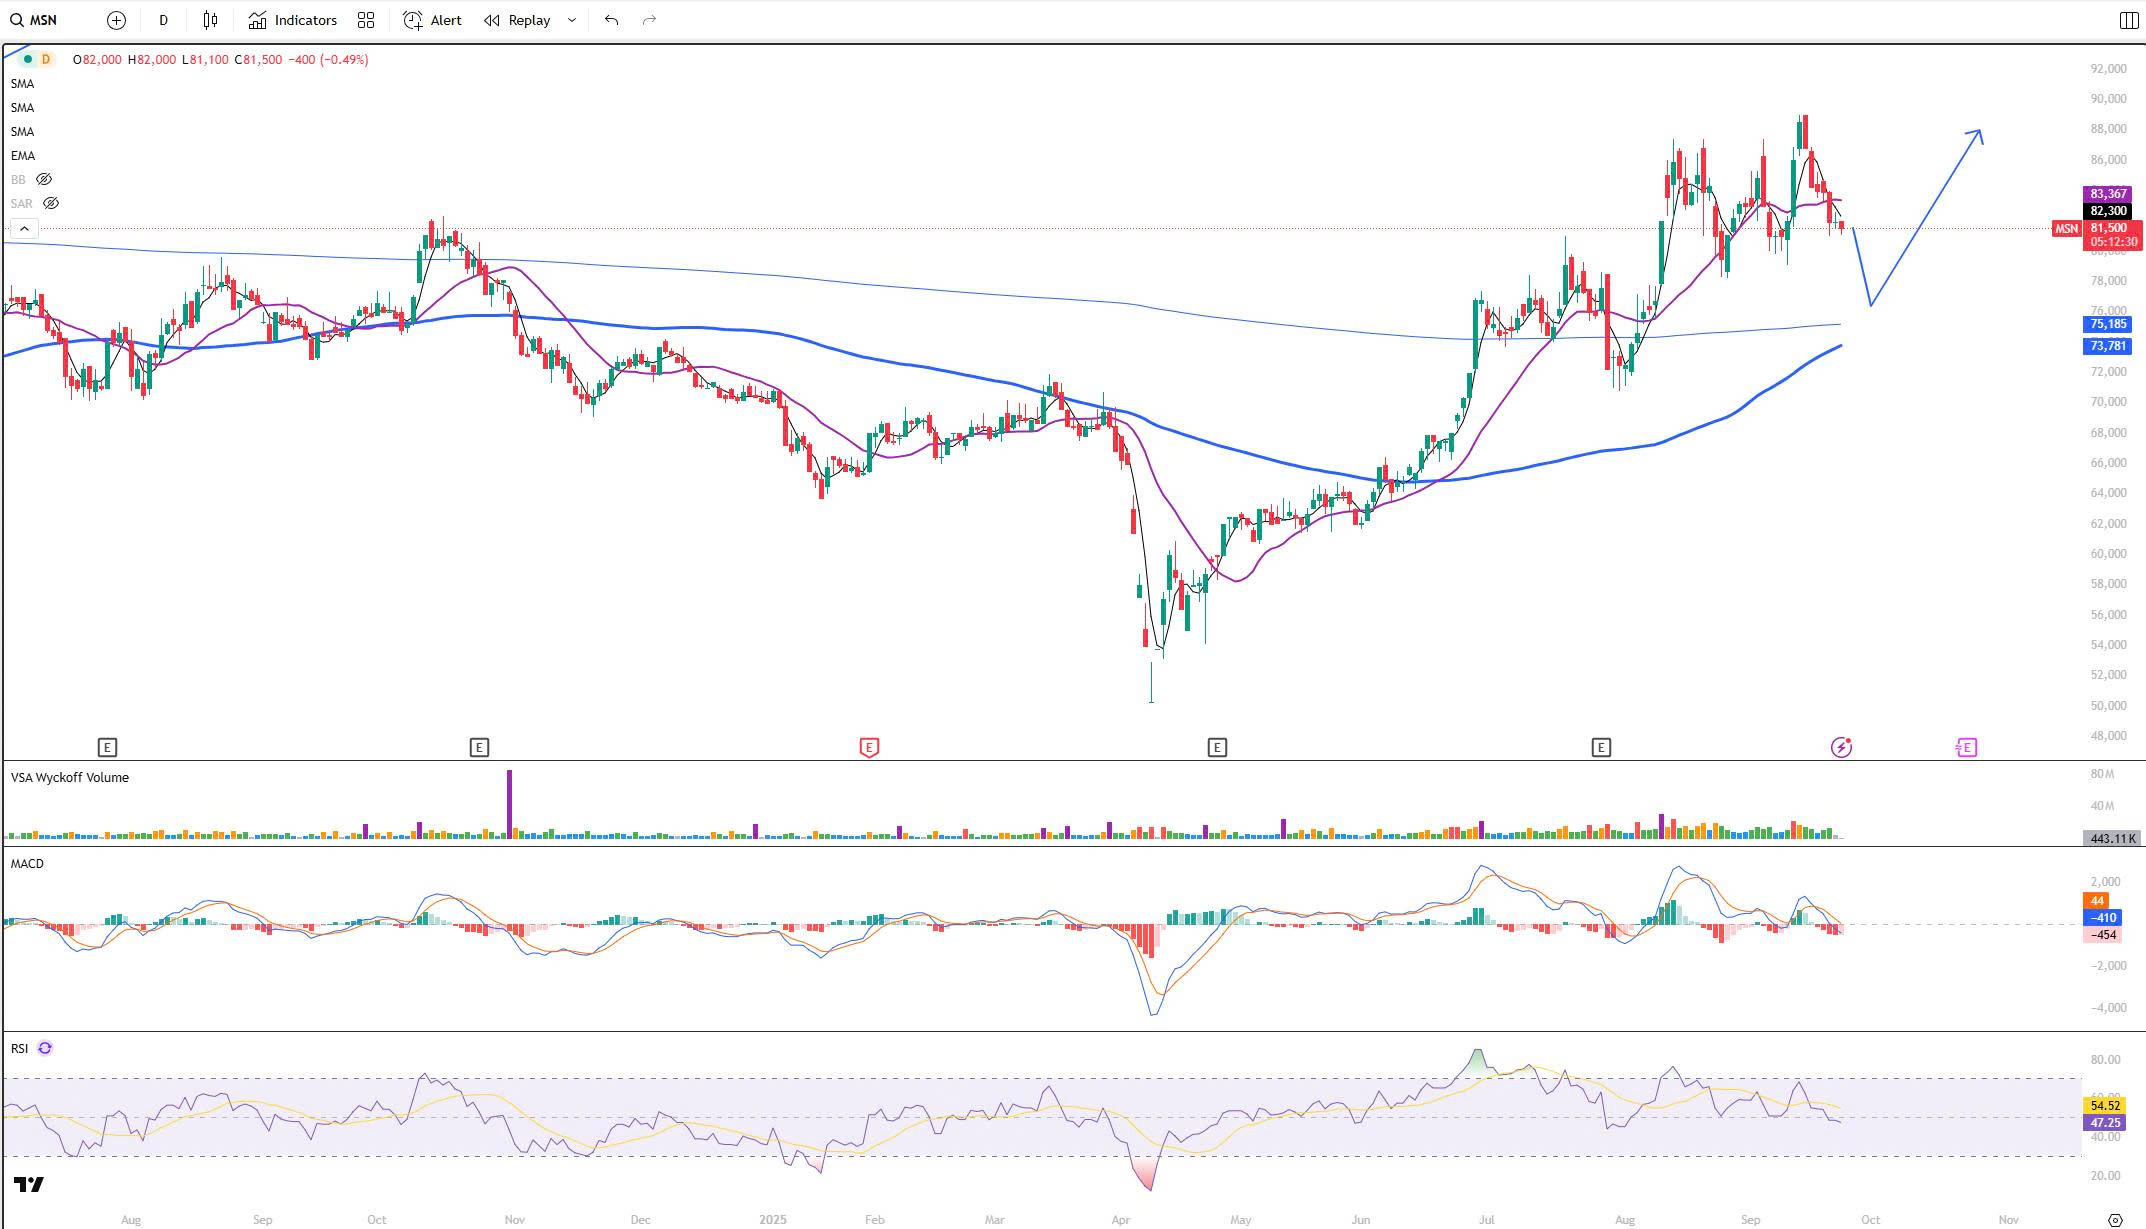Screen dimensions: 2146x1229
Task: Select the EMA legend label
Action: [23, 155]
